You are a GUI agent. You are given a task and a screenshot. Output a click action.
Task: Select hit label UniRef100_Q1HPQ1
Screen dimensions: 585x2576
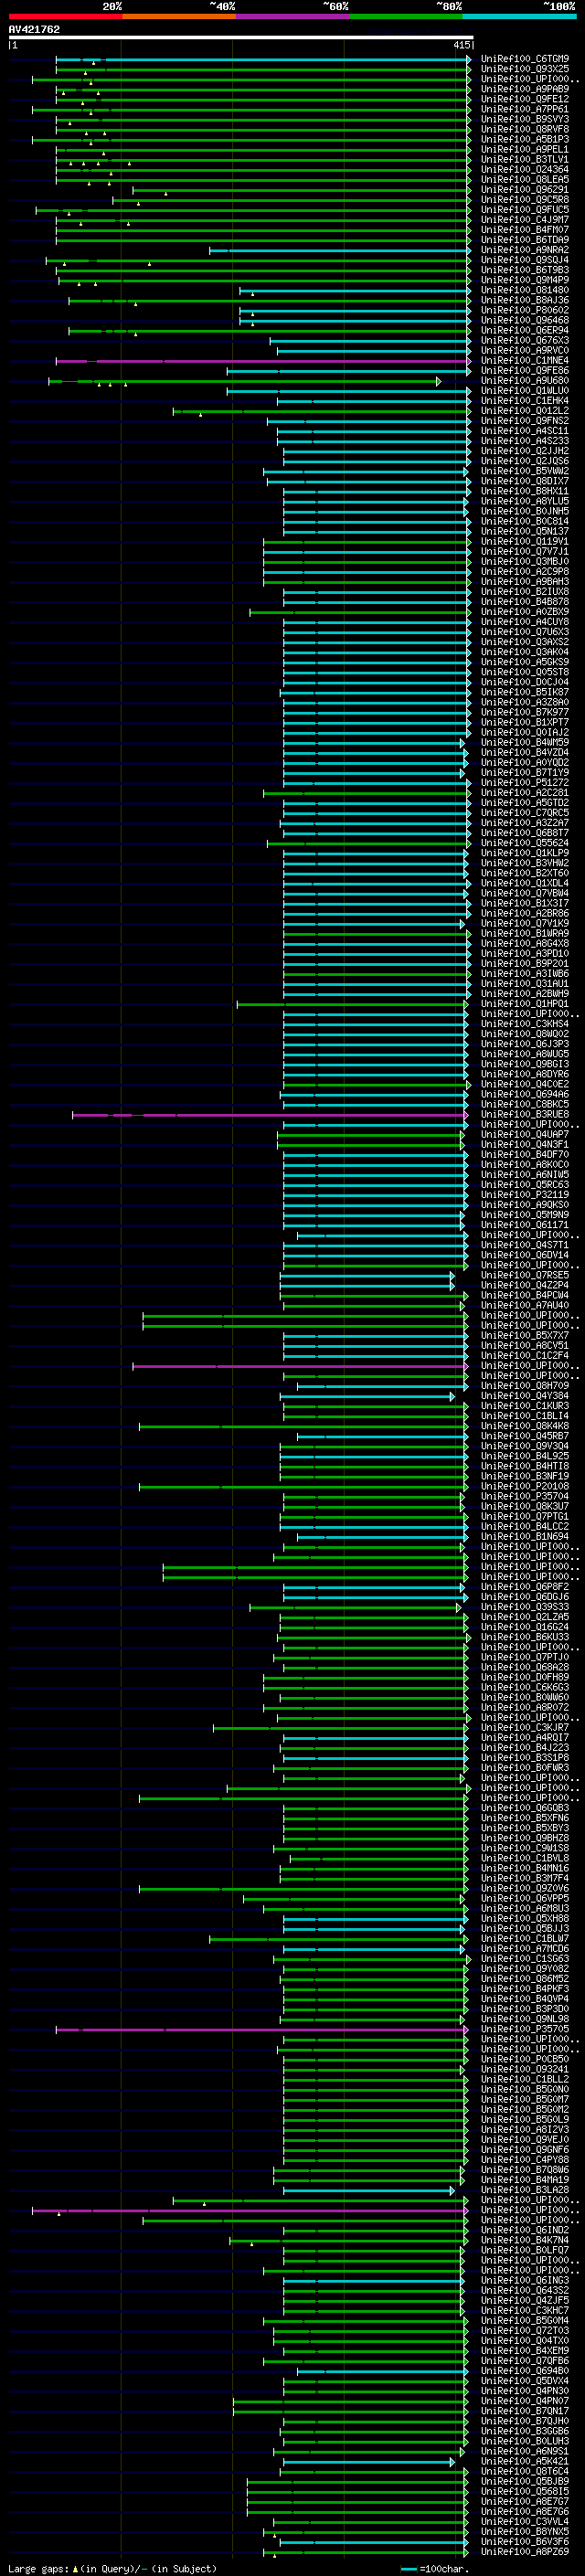click(x=525, y=1004)
